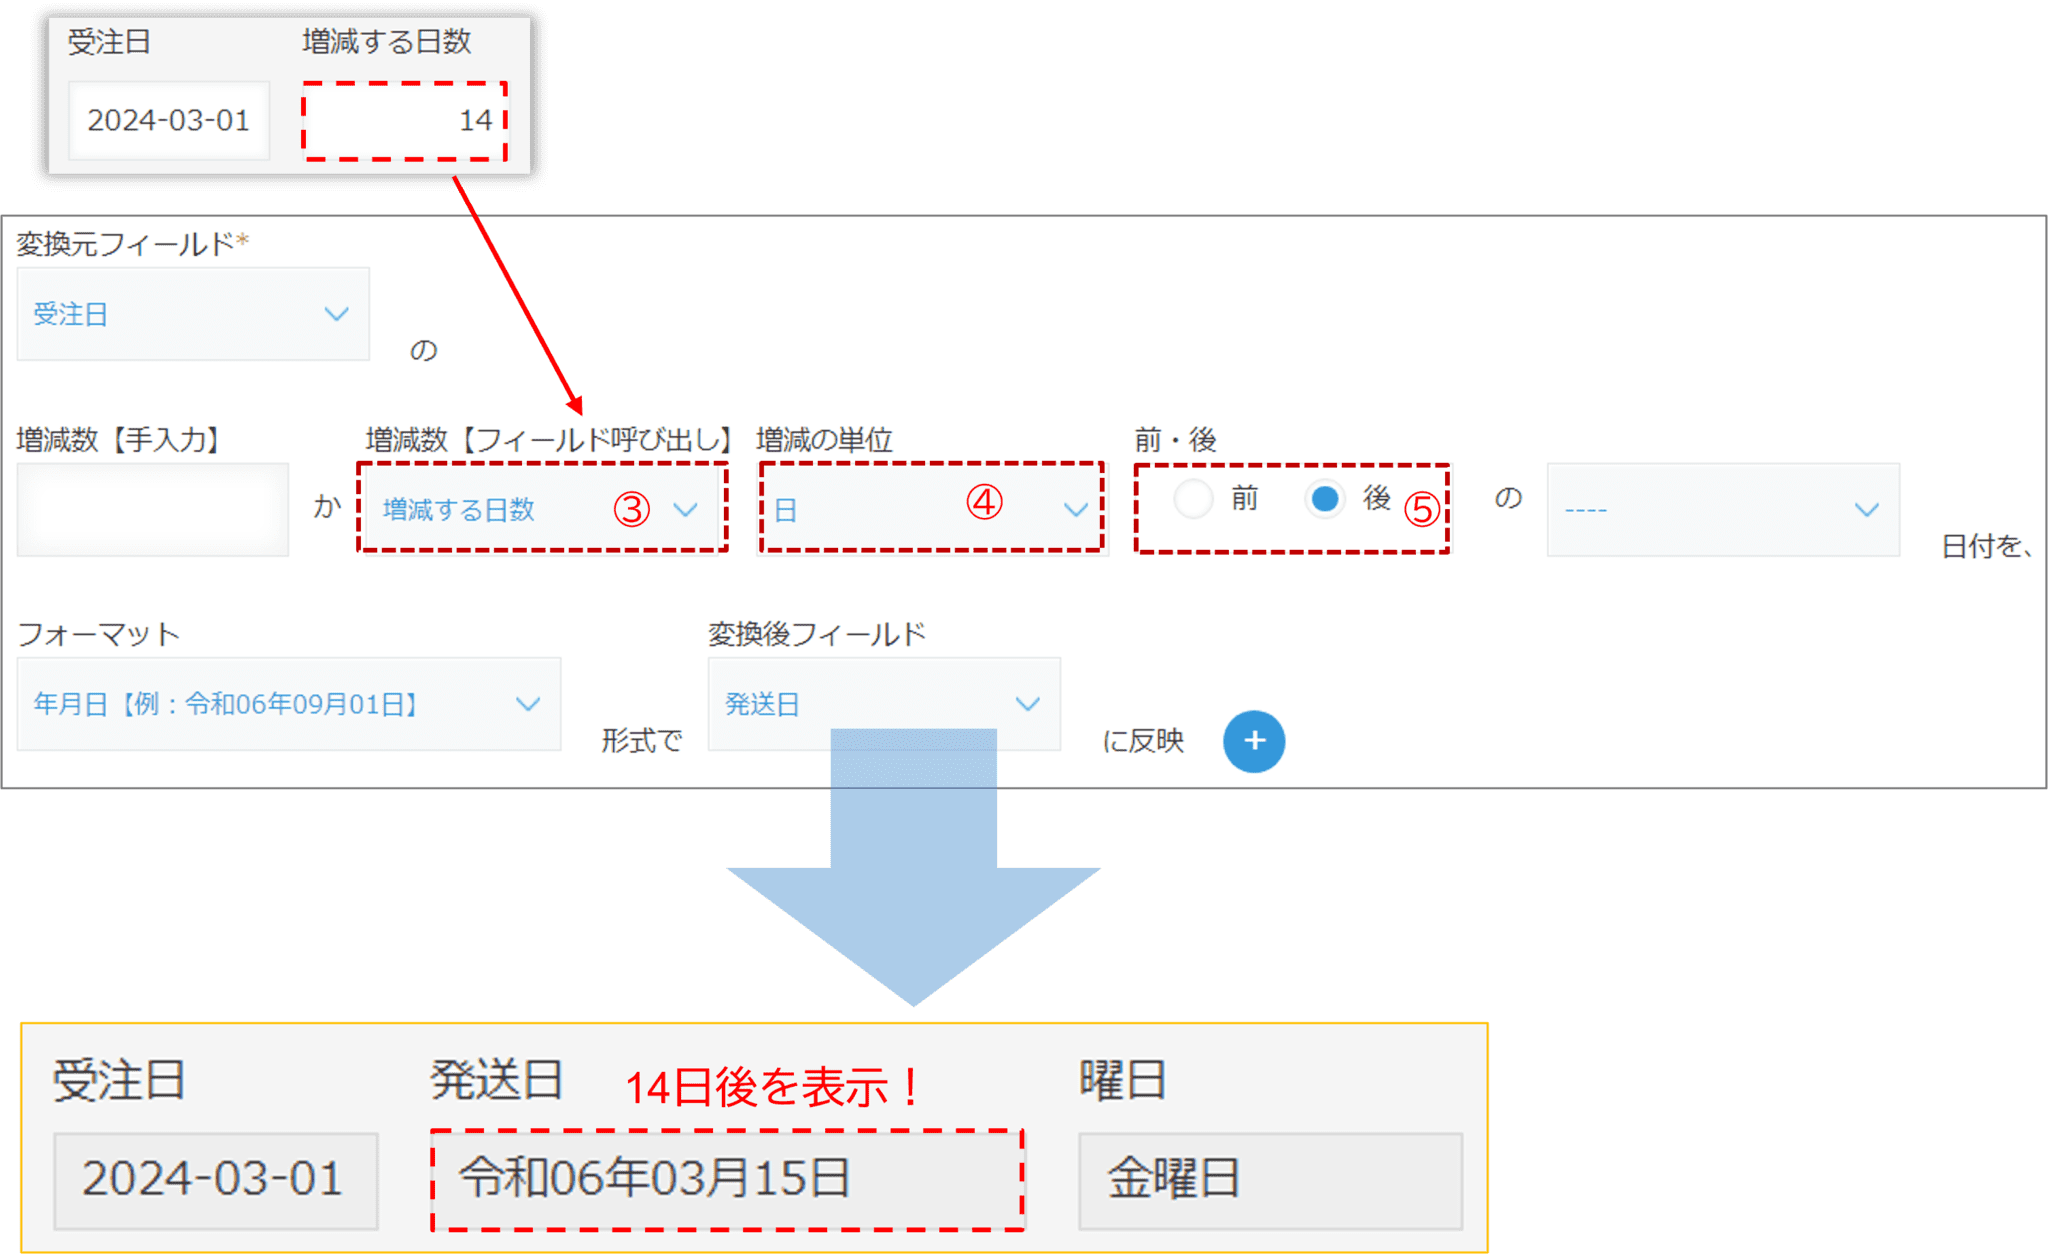Click chevron arrow of フォーマット dropdown
2048x1254 pixels.
click(527, 704)
